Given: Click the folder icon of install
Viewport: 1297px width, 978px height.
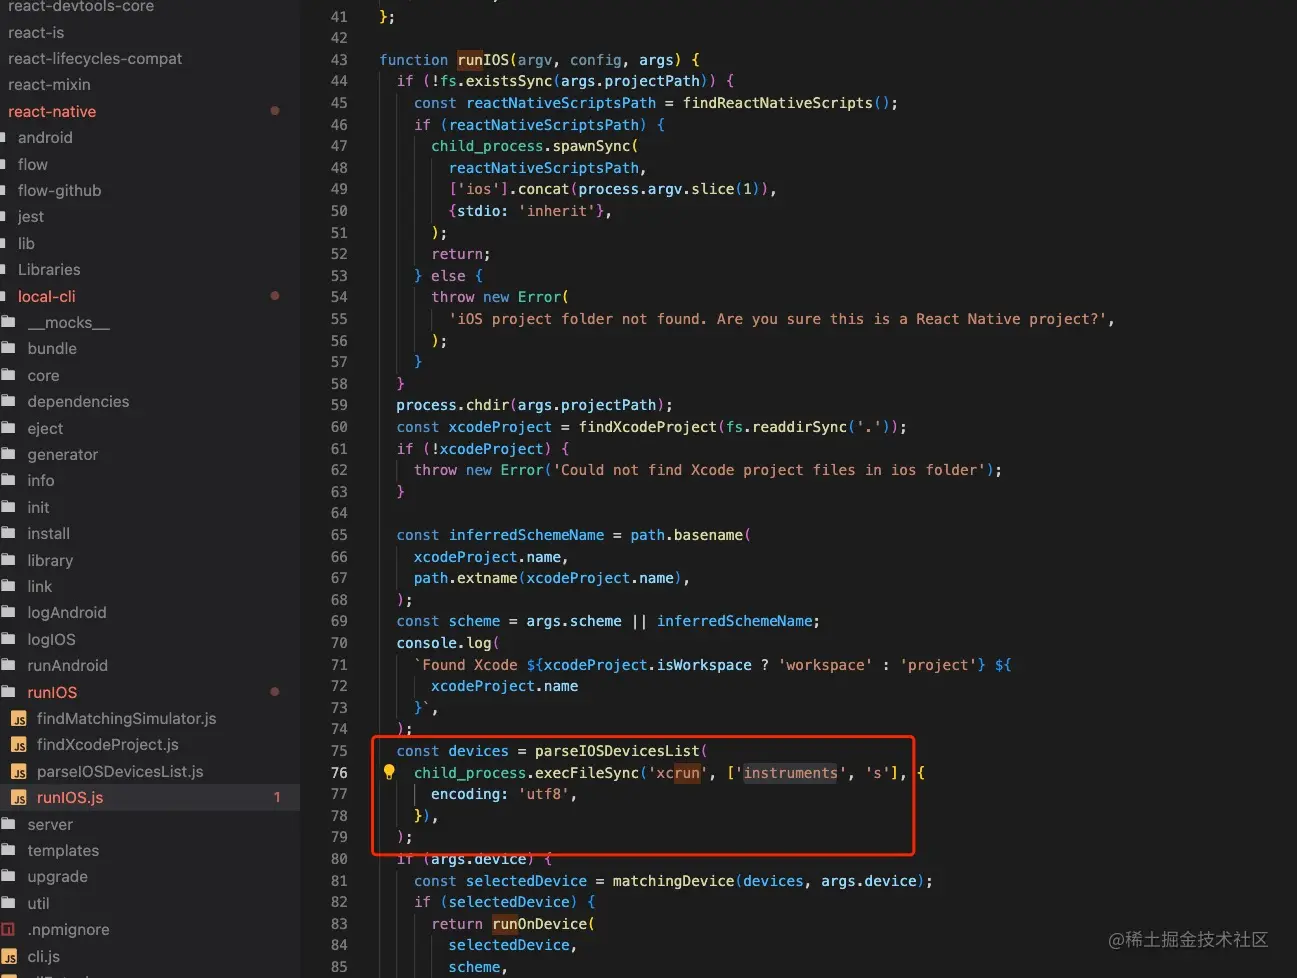Looking at the screenshot, I should pos(8,533).
